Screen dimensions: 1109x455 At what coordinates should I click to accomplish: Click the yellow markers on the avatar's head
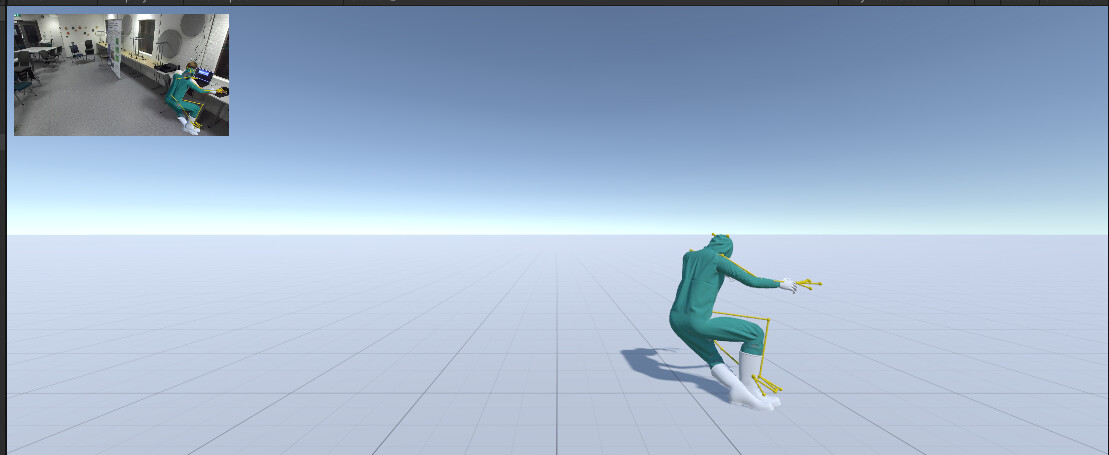[x=720, y=236]
